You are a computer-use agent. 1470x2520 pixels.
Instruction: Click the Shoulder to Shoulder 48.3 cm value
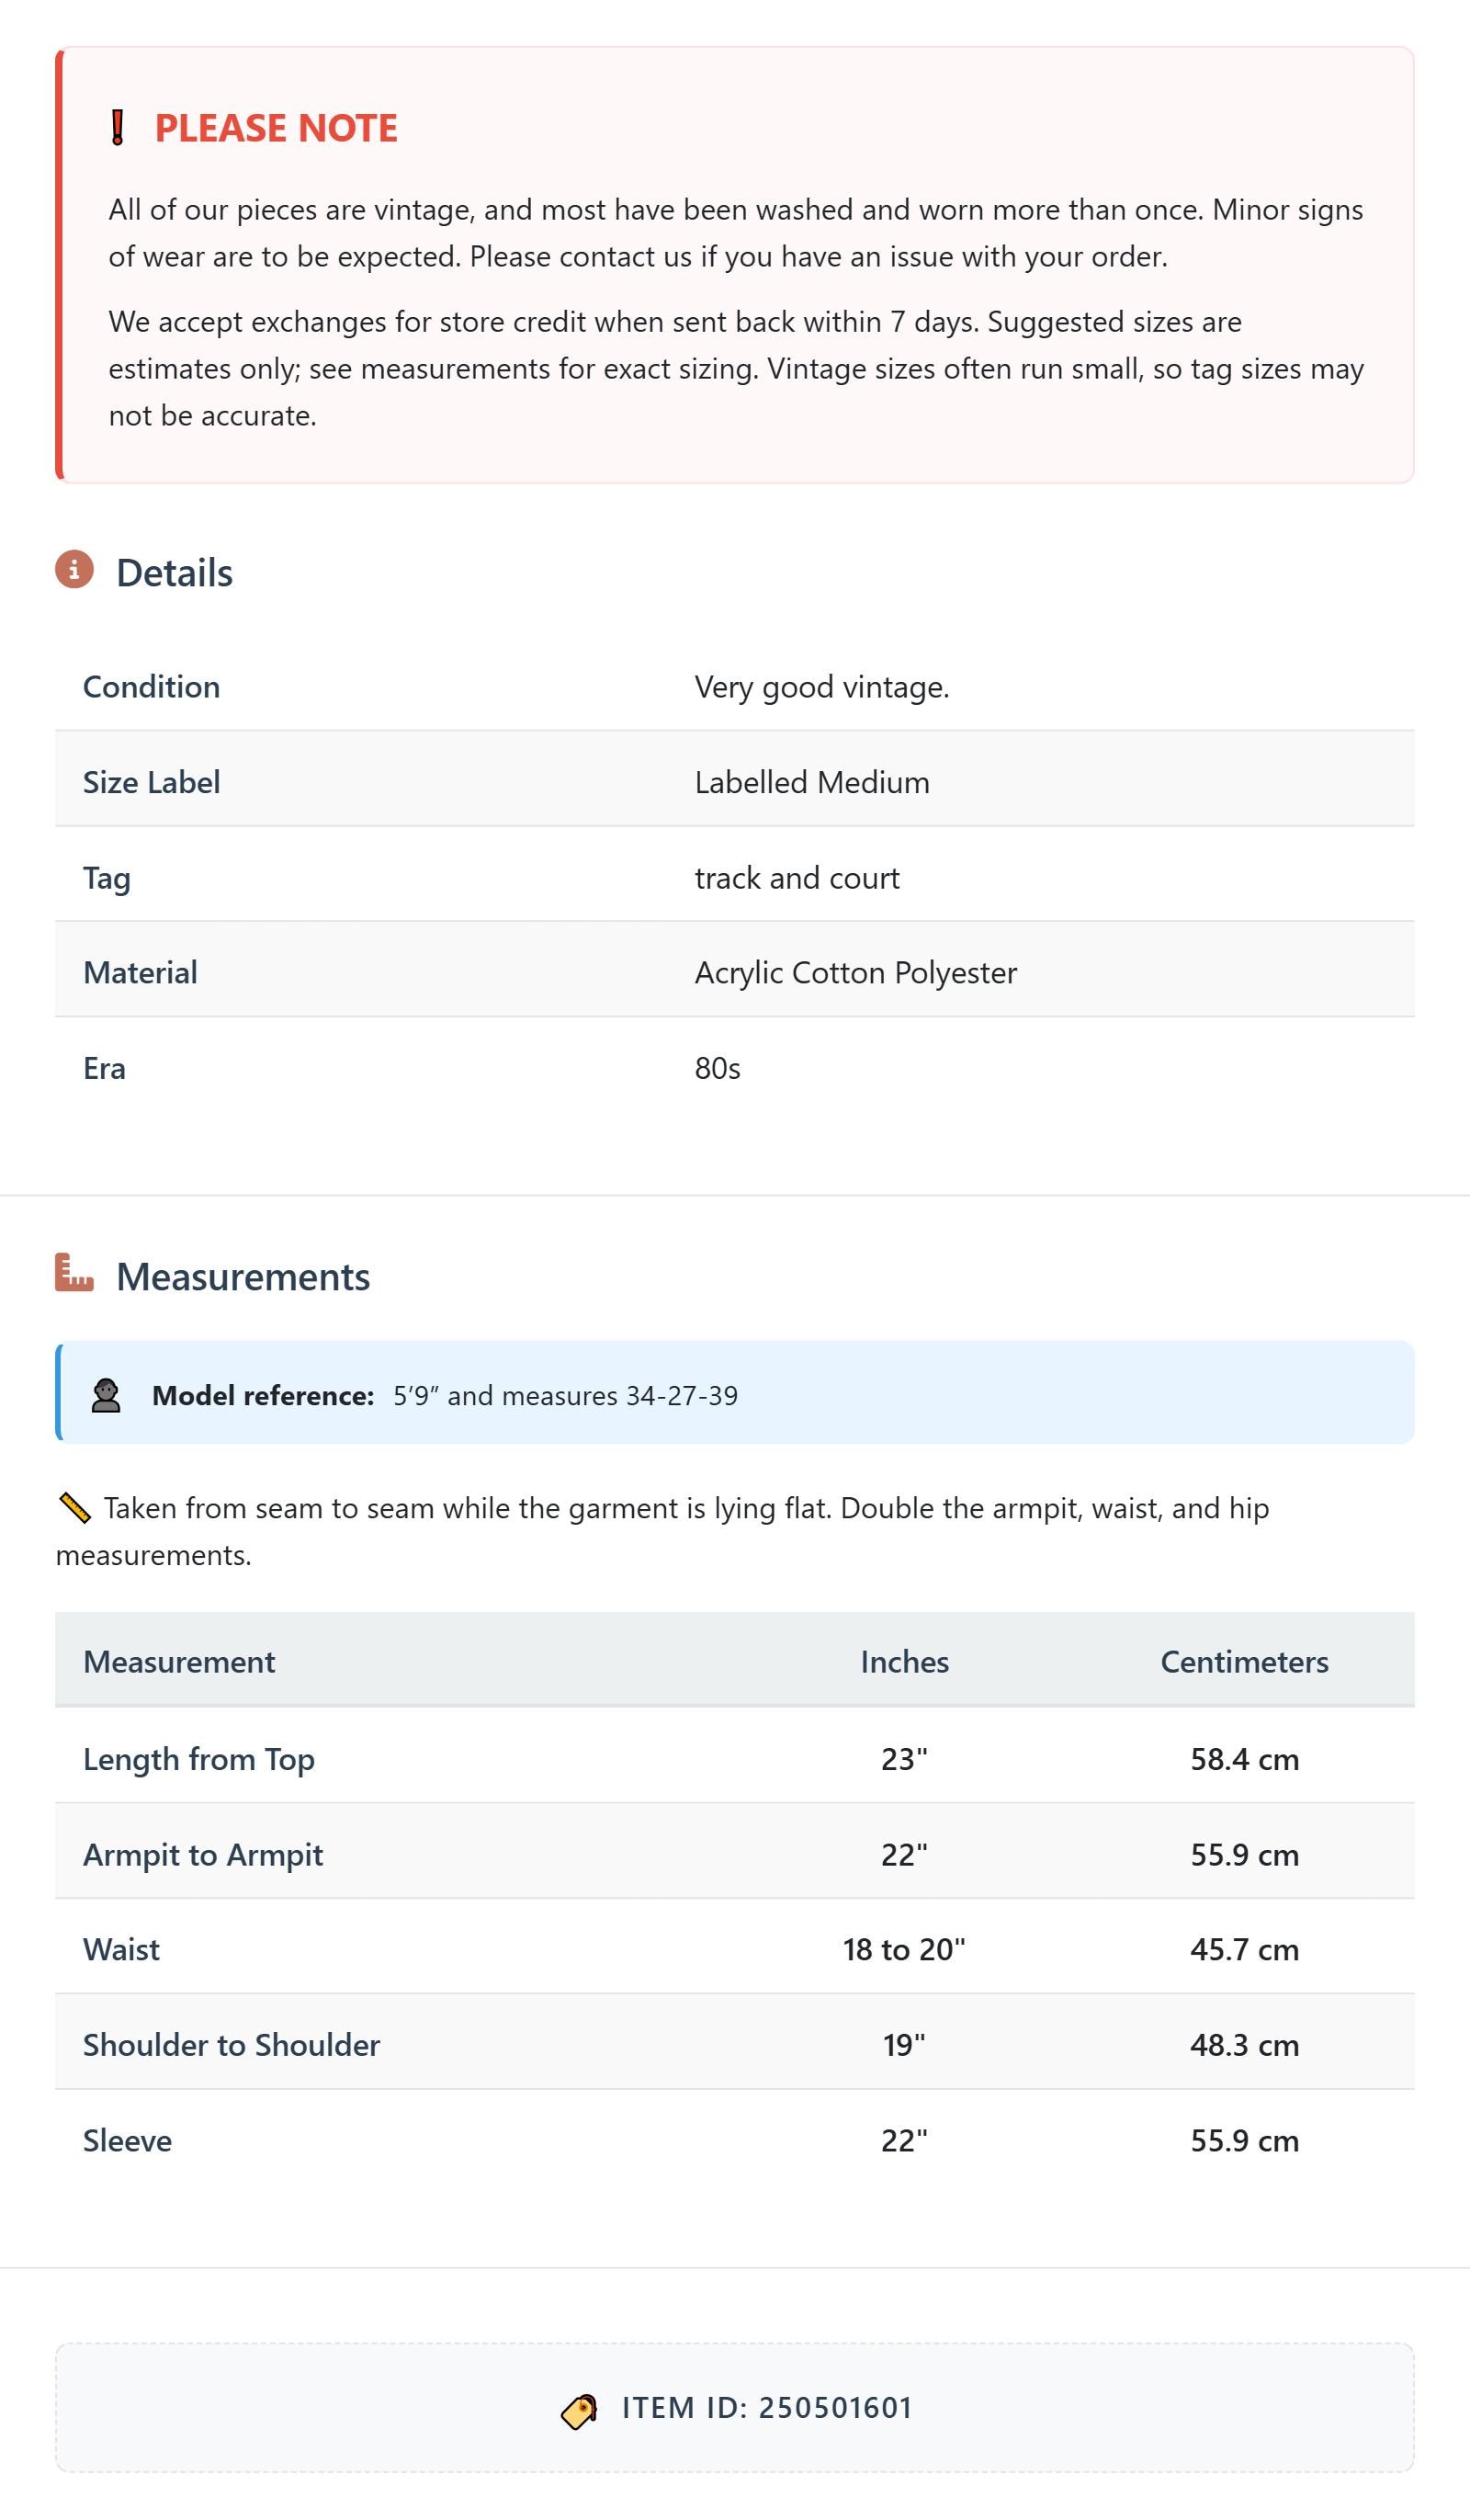(x=1245, y=2045)
